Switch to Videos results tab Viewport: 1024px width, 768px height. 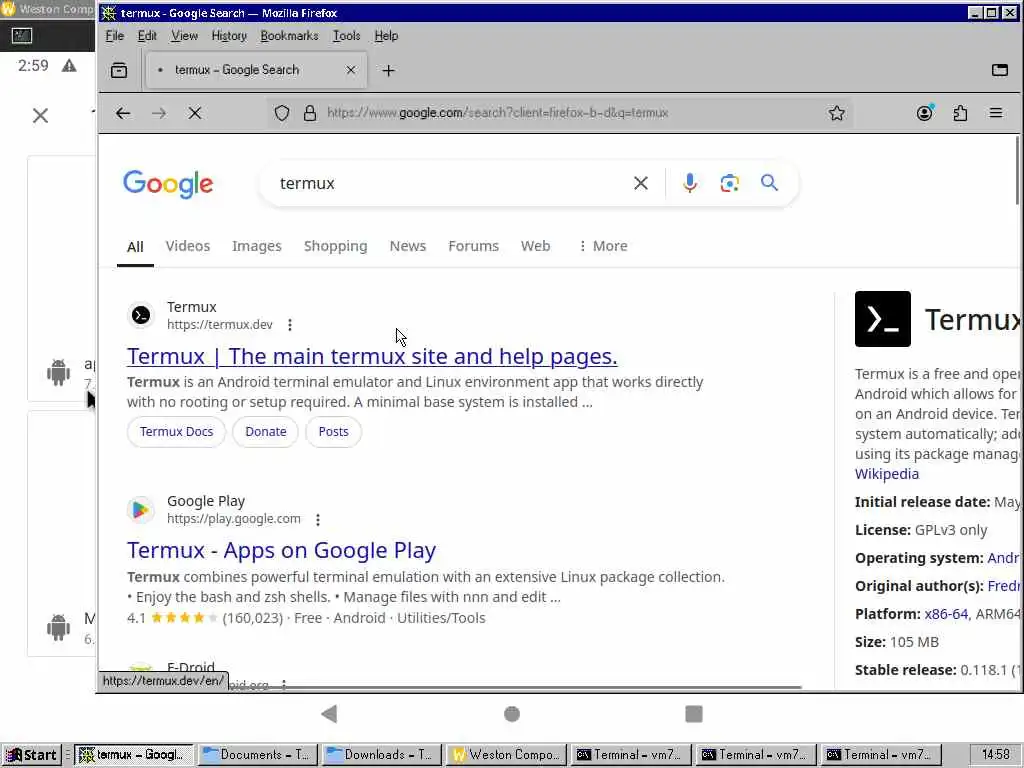(x=187, y=246)
